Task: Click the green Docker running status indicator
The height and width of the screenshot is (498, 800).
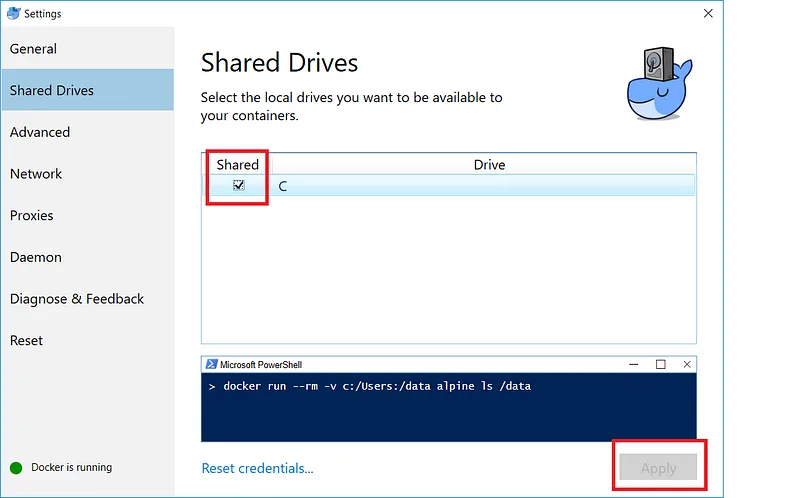Action: (16, 468)
